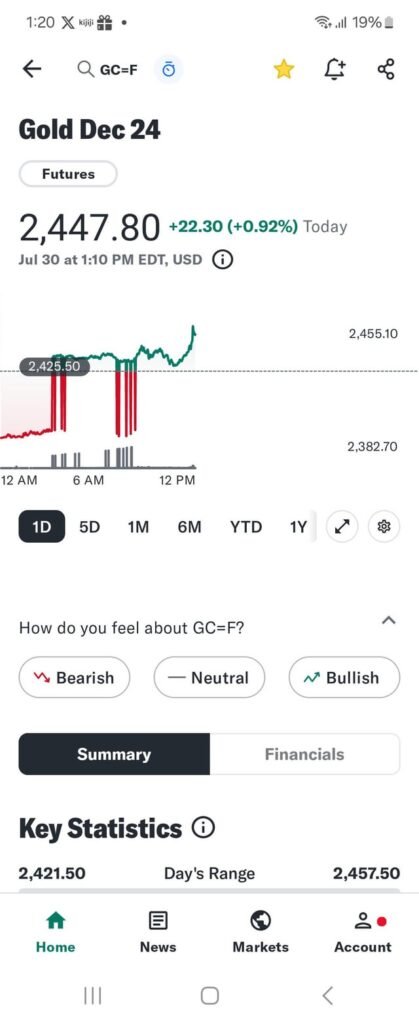Toggle the yellow watchlist star
Image resolution: width=419 pixels, height=1024 pixels.
283,69
